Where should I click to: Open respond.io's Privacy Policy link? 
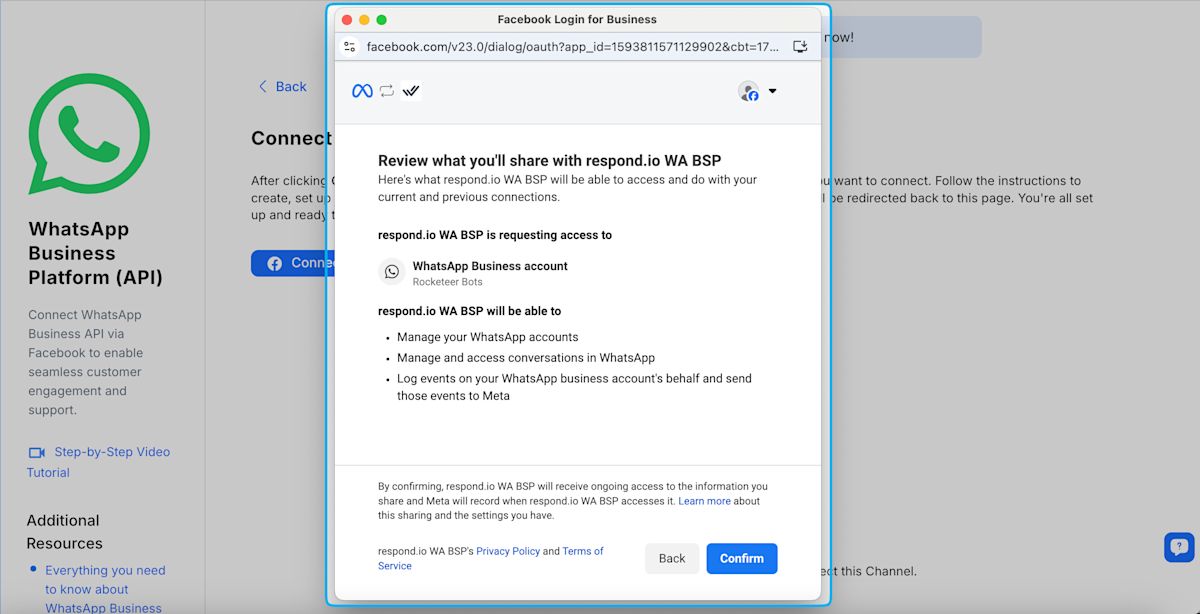click(x=508, y=551)
